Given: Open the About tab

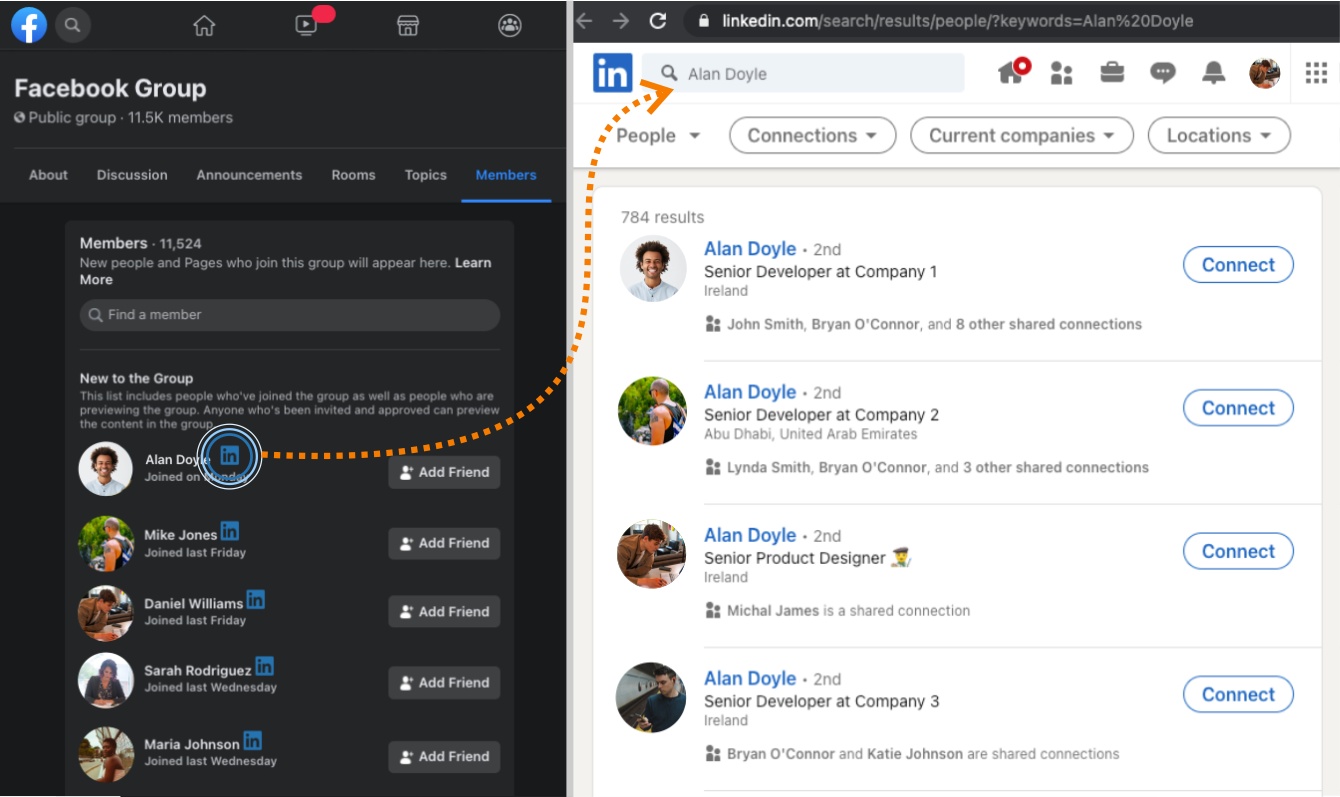Looking at the screenshot, I should (48, 175).
